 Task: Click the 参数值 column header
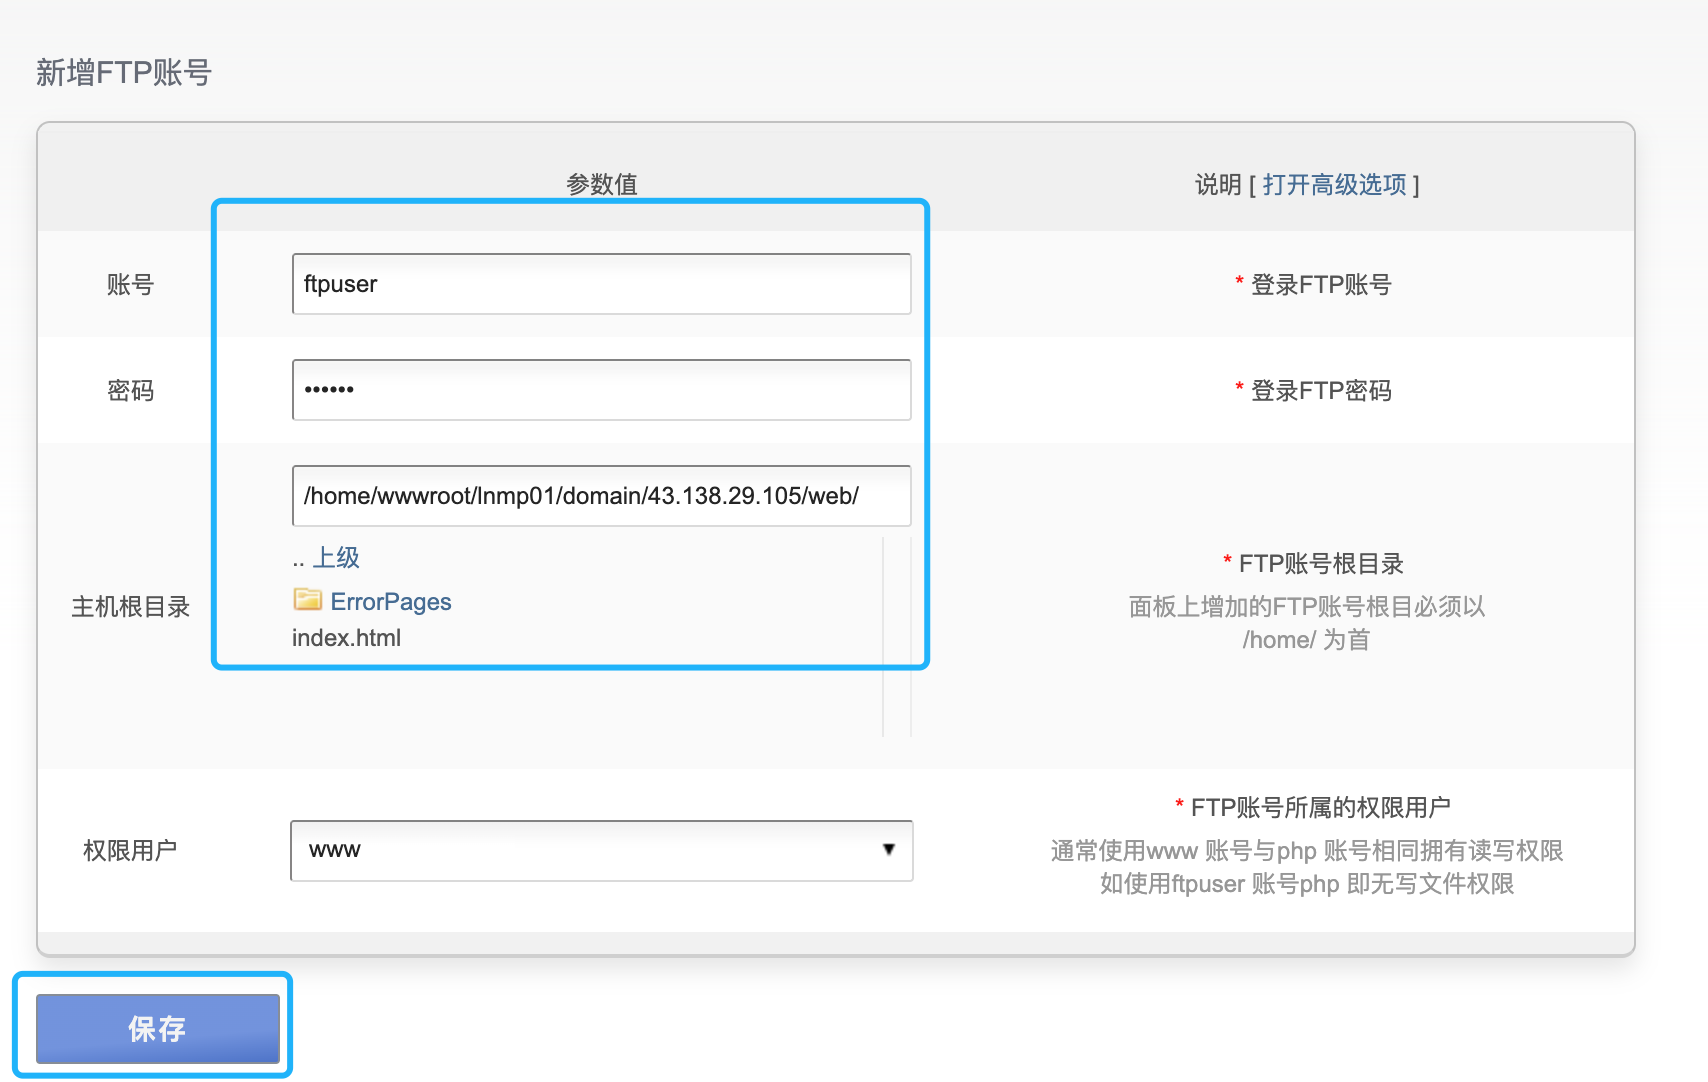[x=602, y=184]
